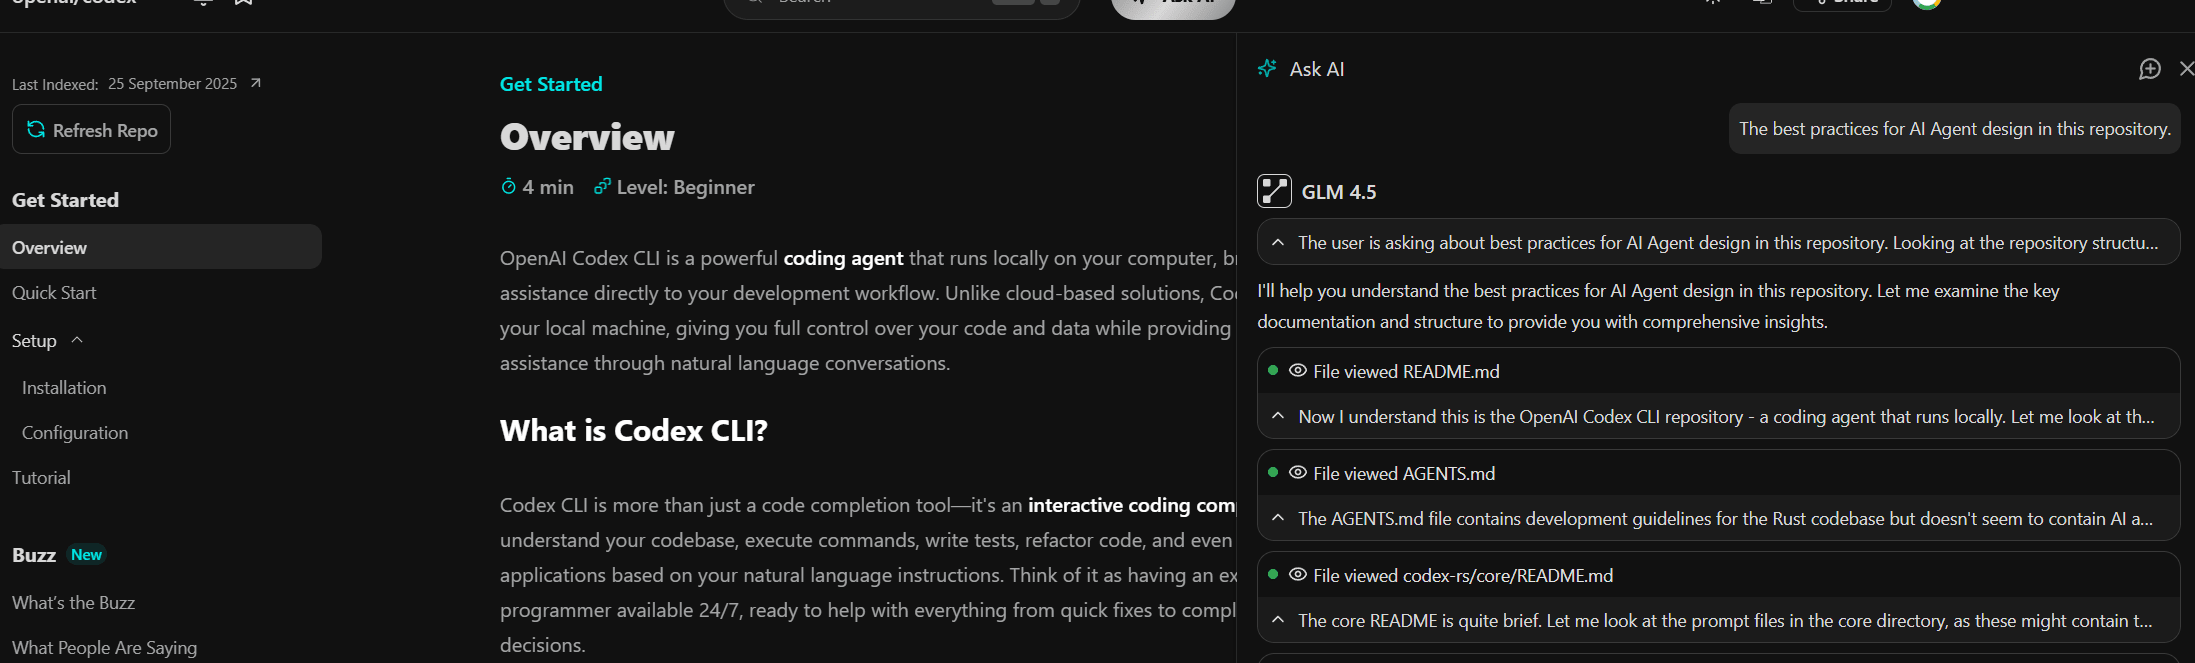The image size is (2195, 663).
Task: Click the Refresh Repo button
Action: click(x=92, y=130)
